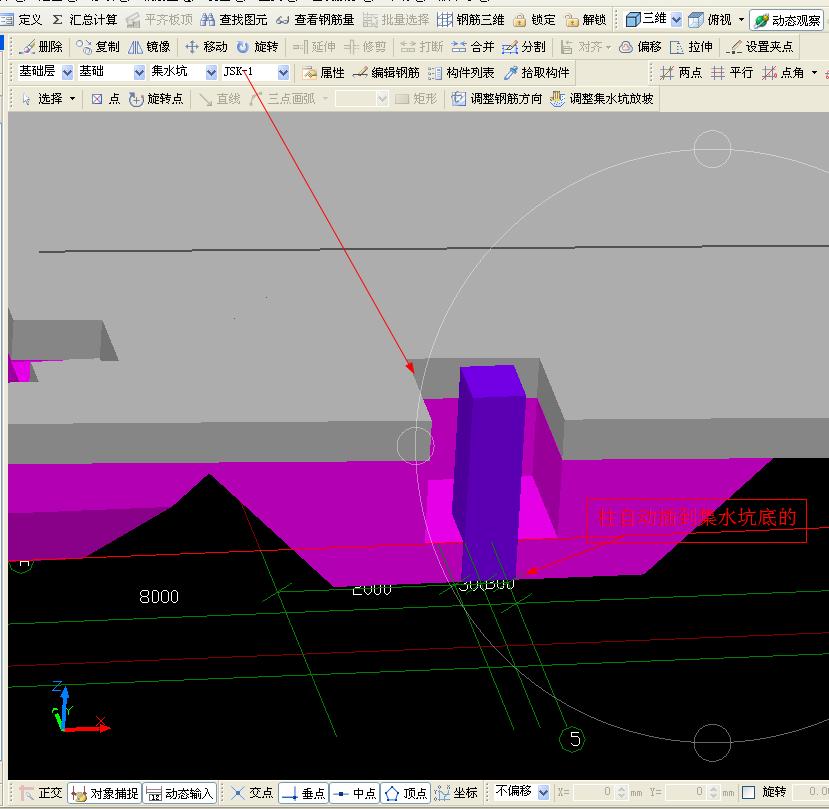Open 属性 properties panel

(x=324, y=73)
